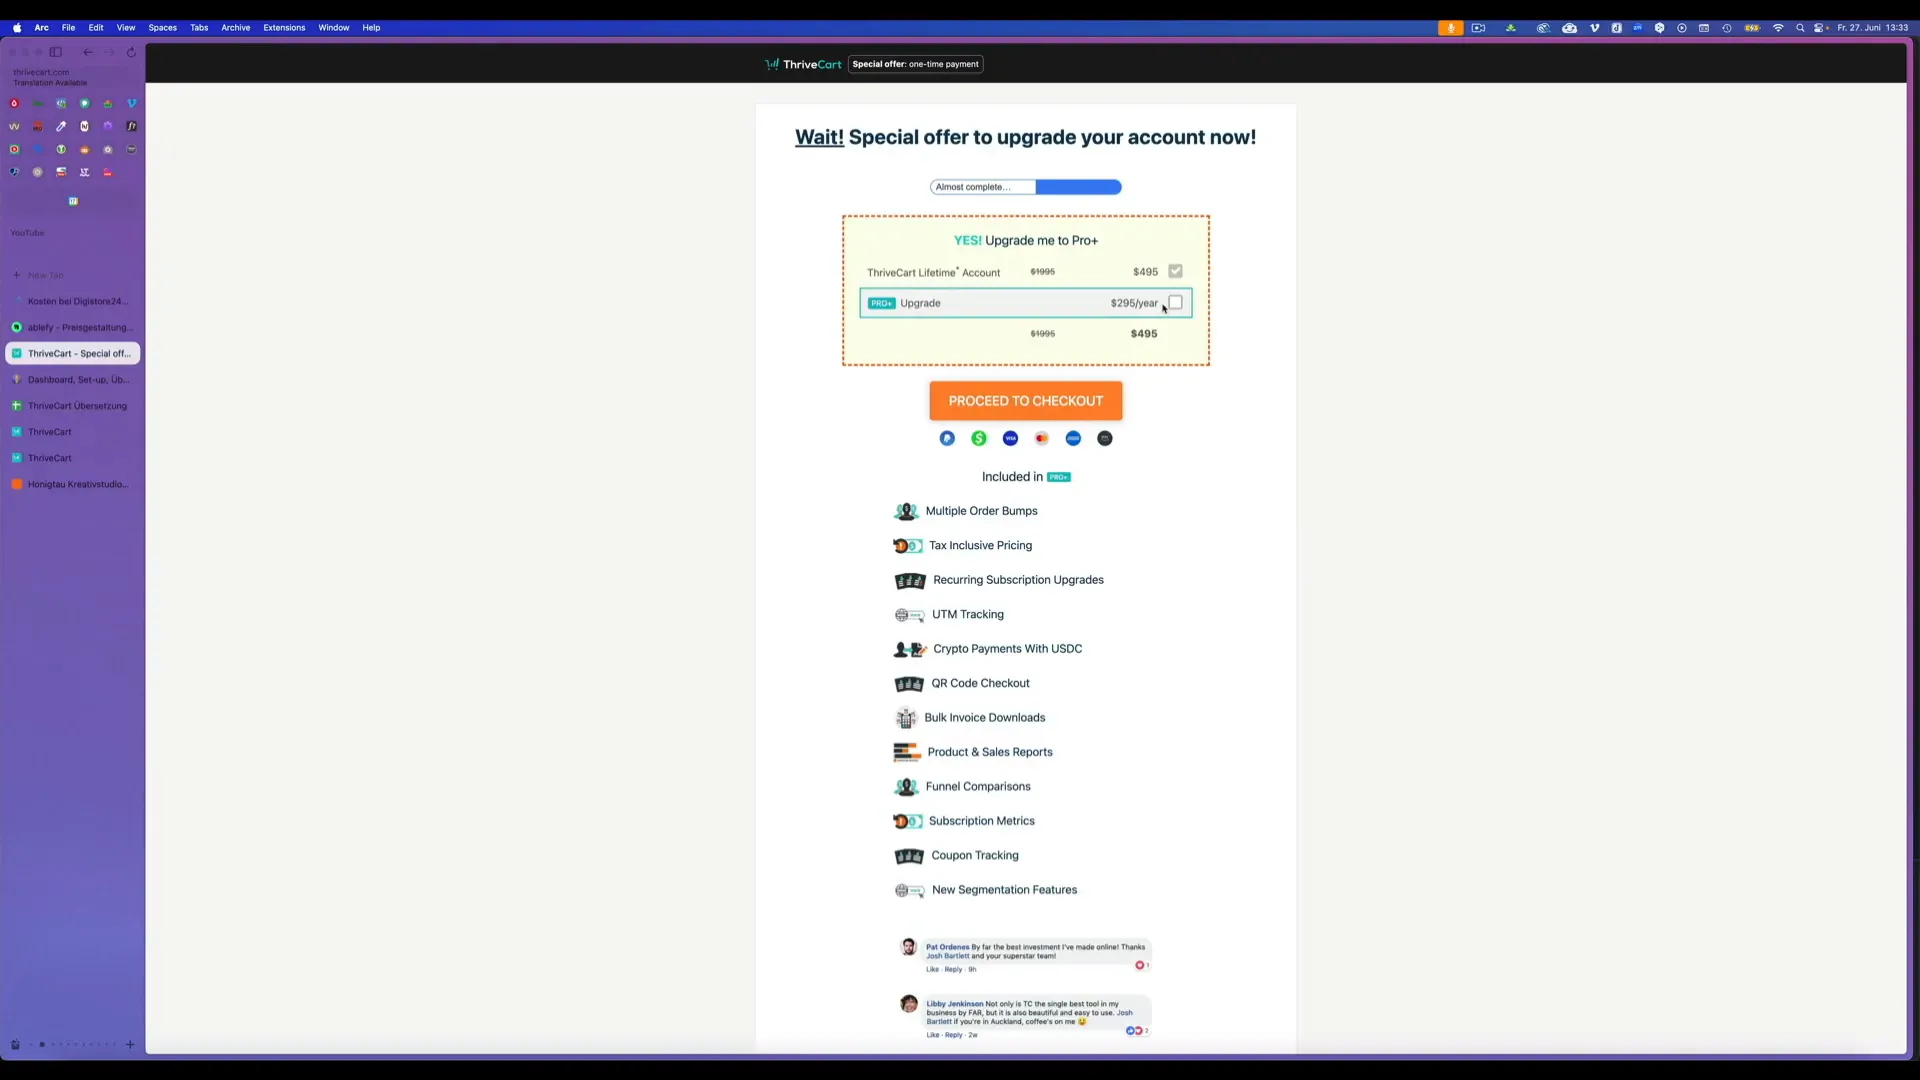Click the Almost complete progress bar
The height and width of the screenshot is (1080, 1920).
(x=1026, y=187)
